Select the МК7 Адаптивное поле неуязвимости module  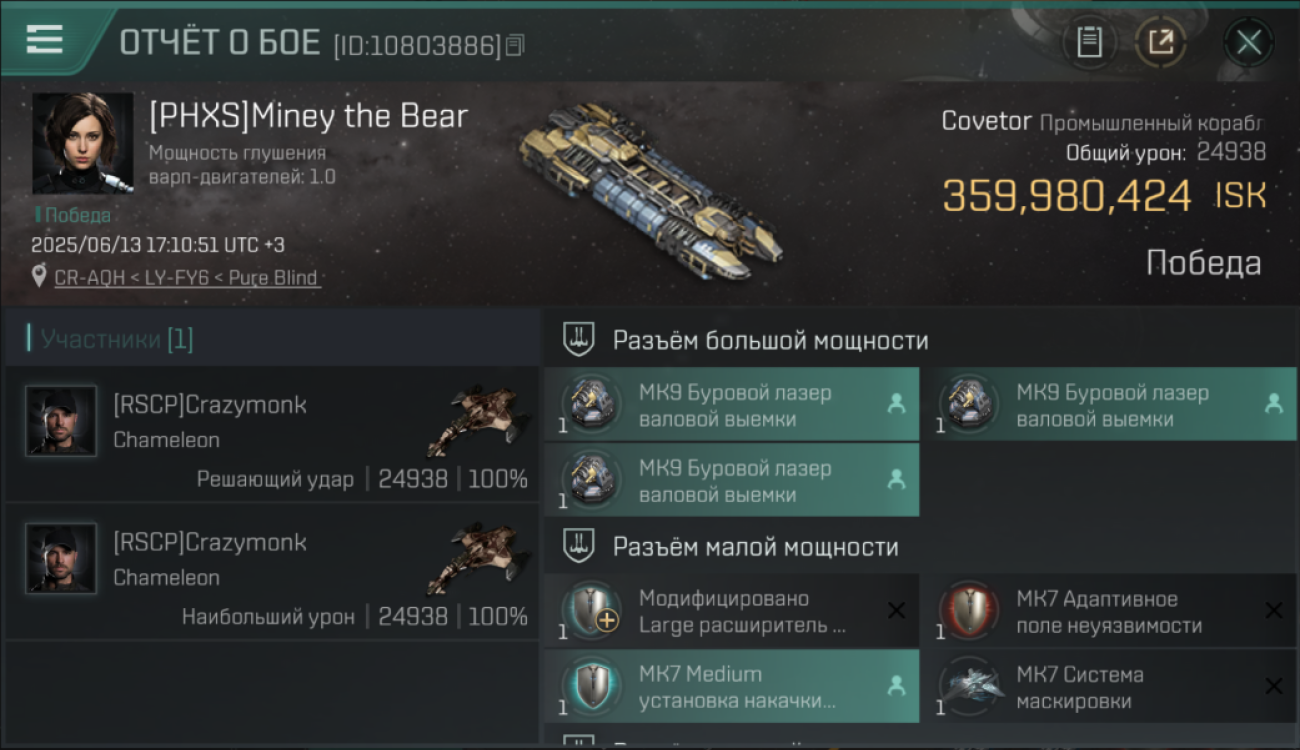coord(1110,610)
